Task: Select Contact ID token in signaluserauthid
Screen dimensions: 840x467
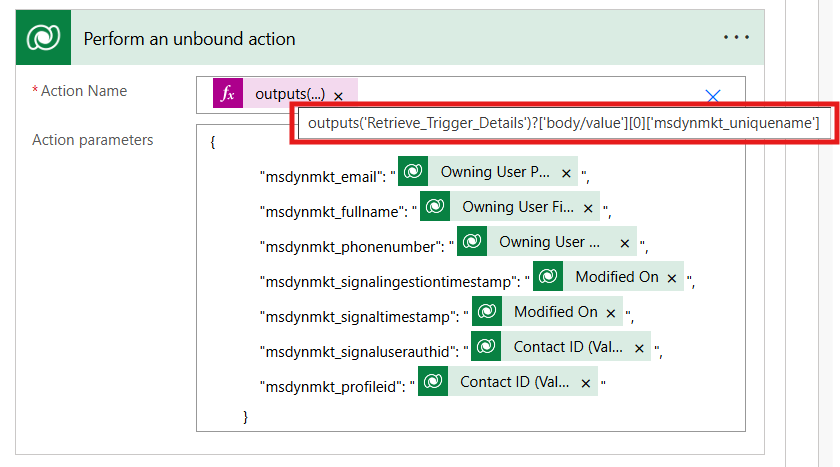Action: click(569, 347)
